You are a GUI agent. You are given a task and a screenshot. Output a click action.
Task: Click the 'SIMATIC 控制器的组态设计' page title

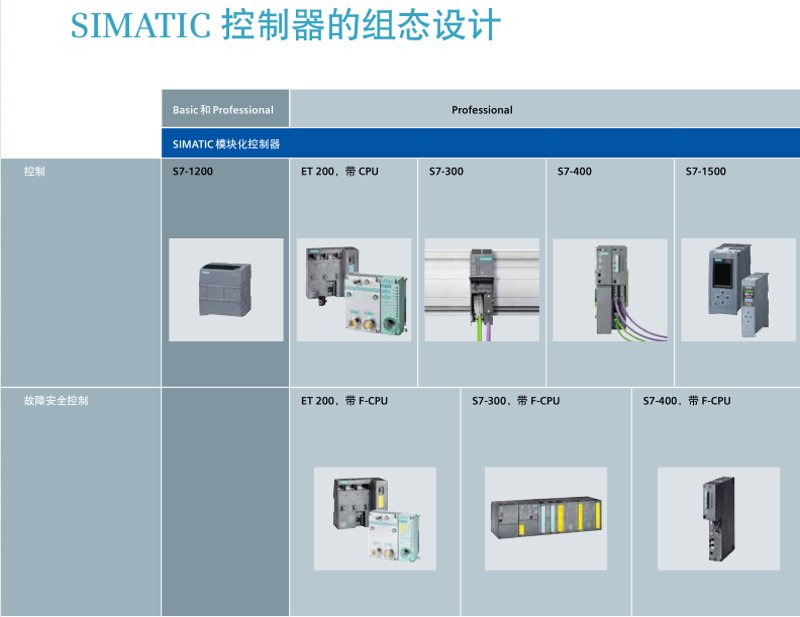click(x=286, y=25)
